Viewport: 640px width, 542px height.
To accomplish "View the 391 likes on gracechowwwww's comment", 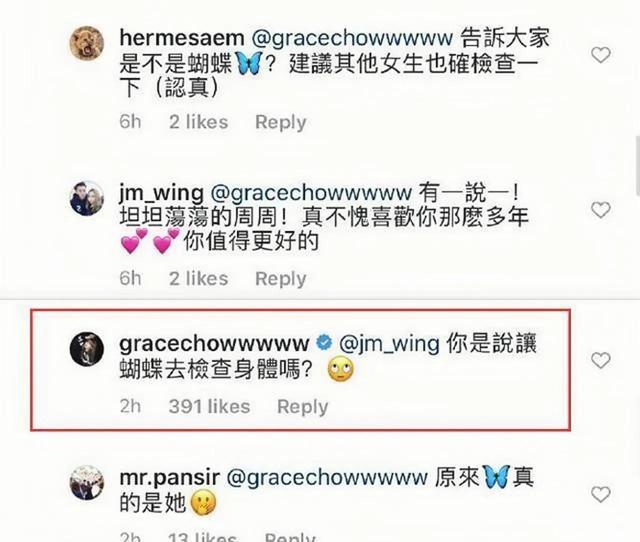I will (209, 406).
